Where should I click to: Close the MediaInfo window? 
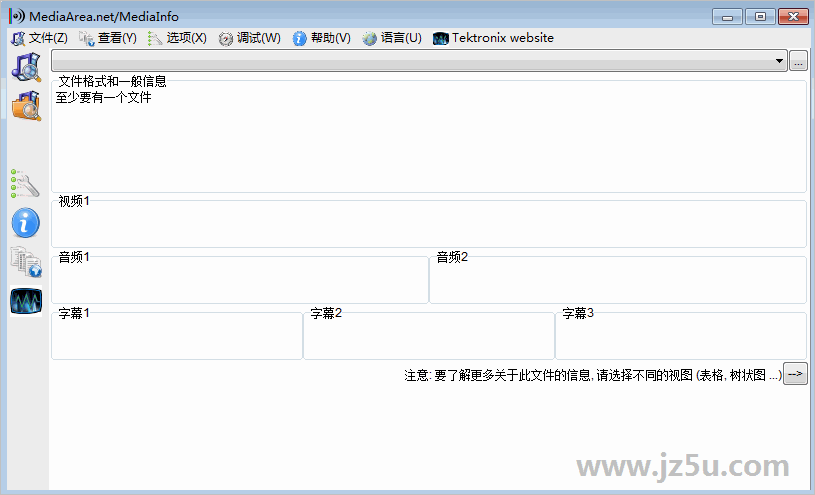pyautogui.click(x=793, y=17)
